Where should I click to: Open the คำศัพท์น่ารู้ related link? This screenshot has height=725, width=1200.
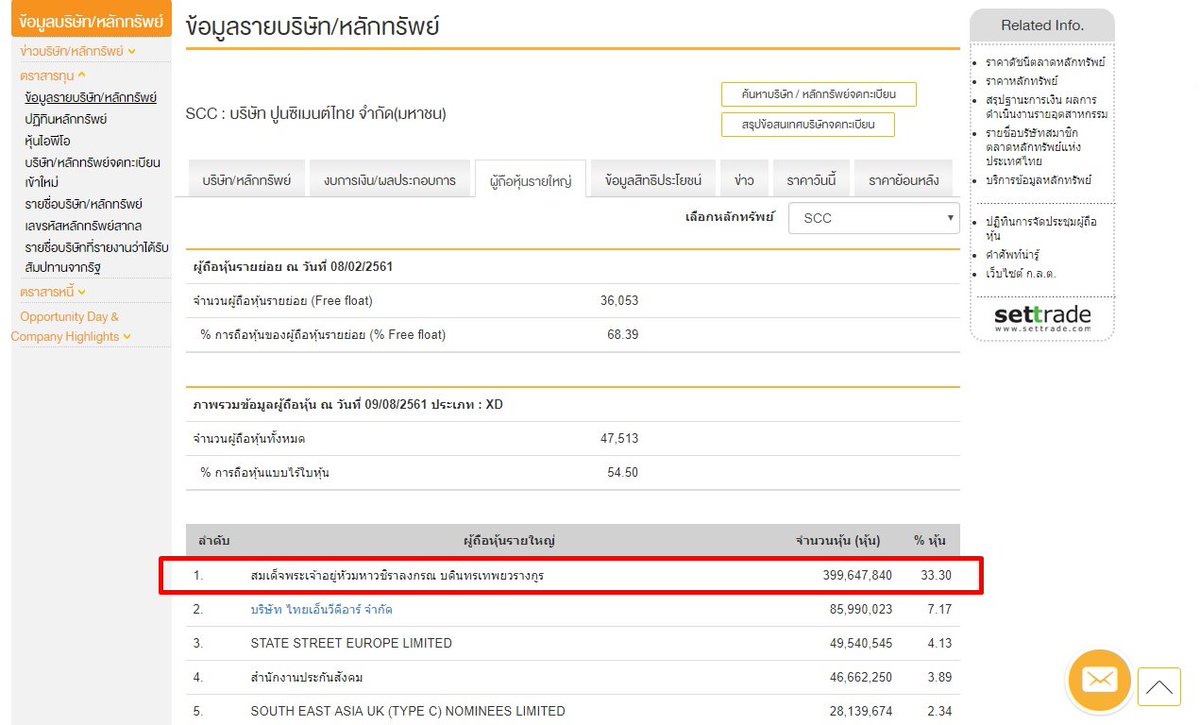1012,255
